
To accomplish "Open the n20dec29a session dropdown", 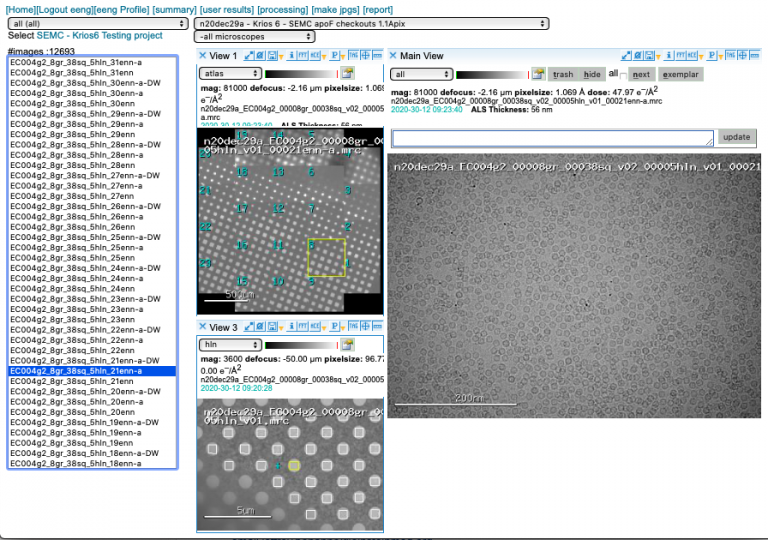I will coord(371,24).
